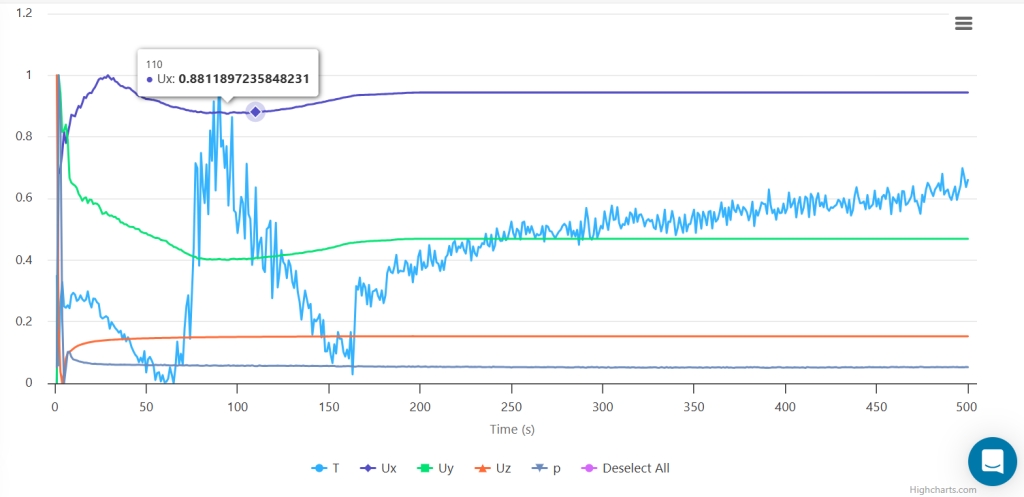Click the Ux value tooltip box
This screenshot has height=497, width=1024.
[228, 73]
